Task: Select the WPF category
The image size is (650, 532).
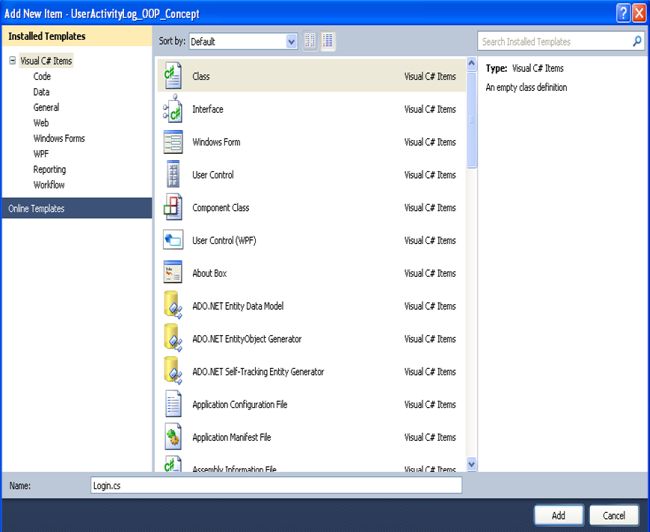Action: point(41,154)
